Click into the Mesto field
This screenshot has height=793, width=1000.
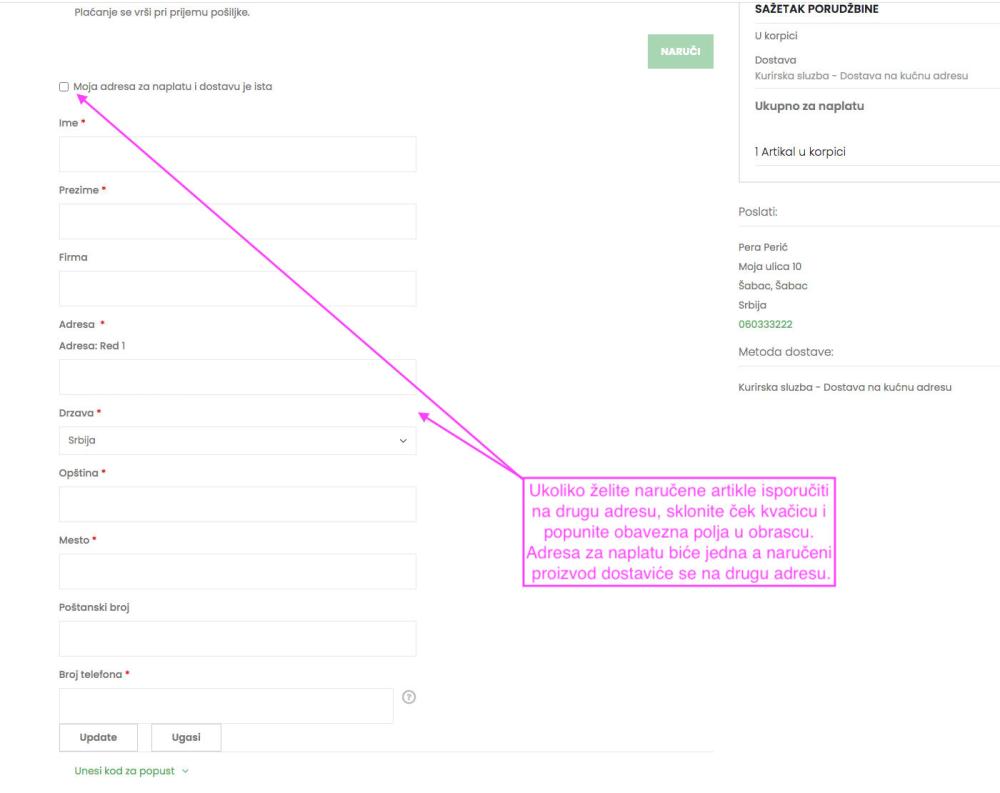(x=237, y=571)
